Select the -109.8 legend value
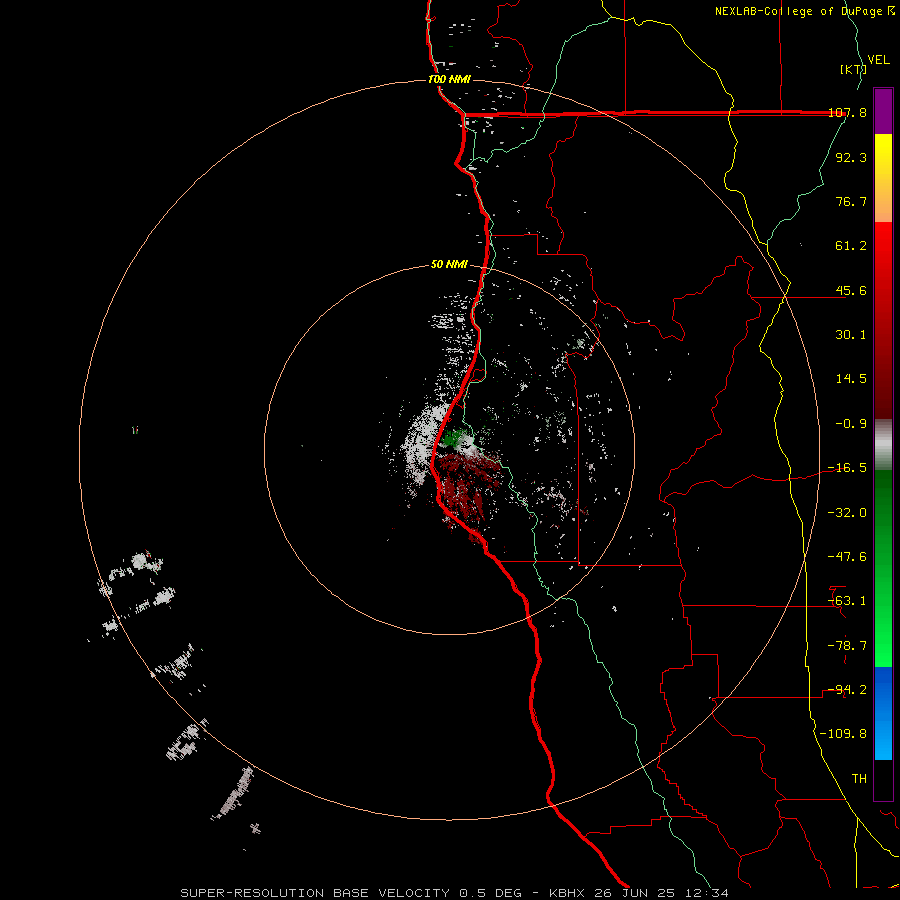Screen dimensions: 900x900 pos(844,734)
